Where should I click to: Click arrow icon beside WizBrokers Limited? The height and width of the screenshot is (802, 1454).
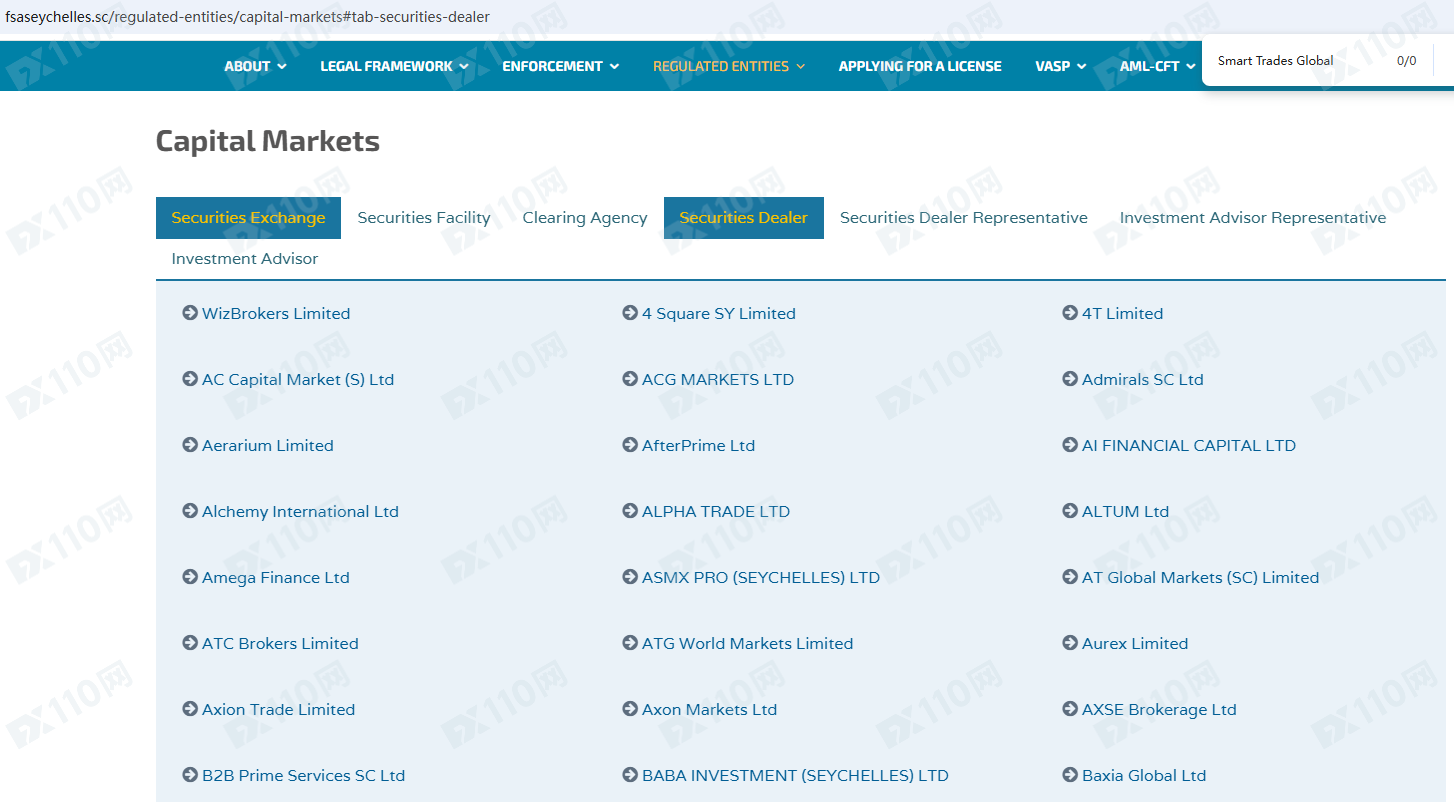(x=190, y=313)
